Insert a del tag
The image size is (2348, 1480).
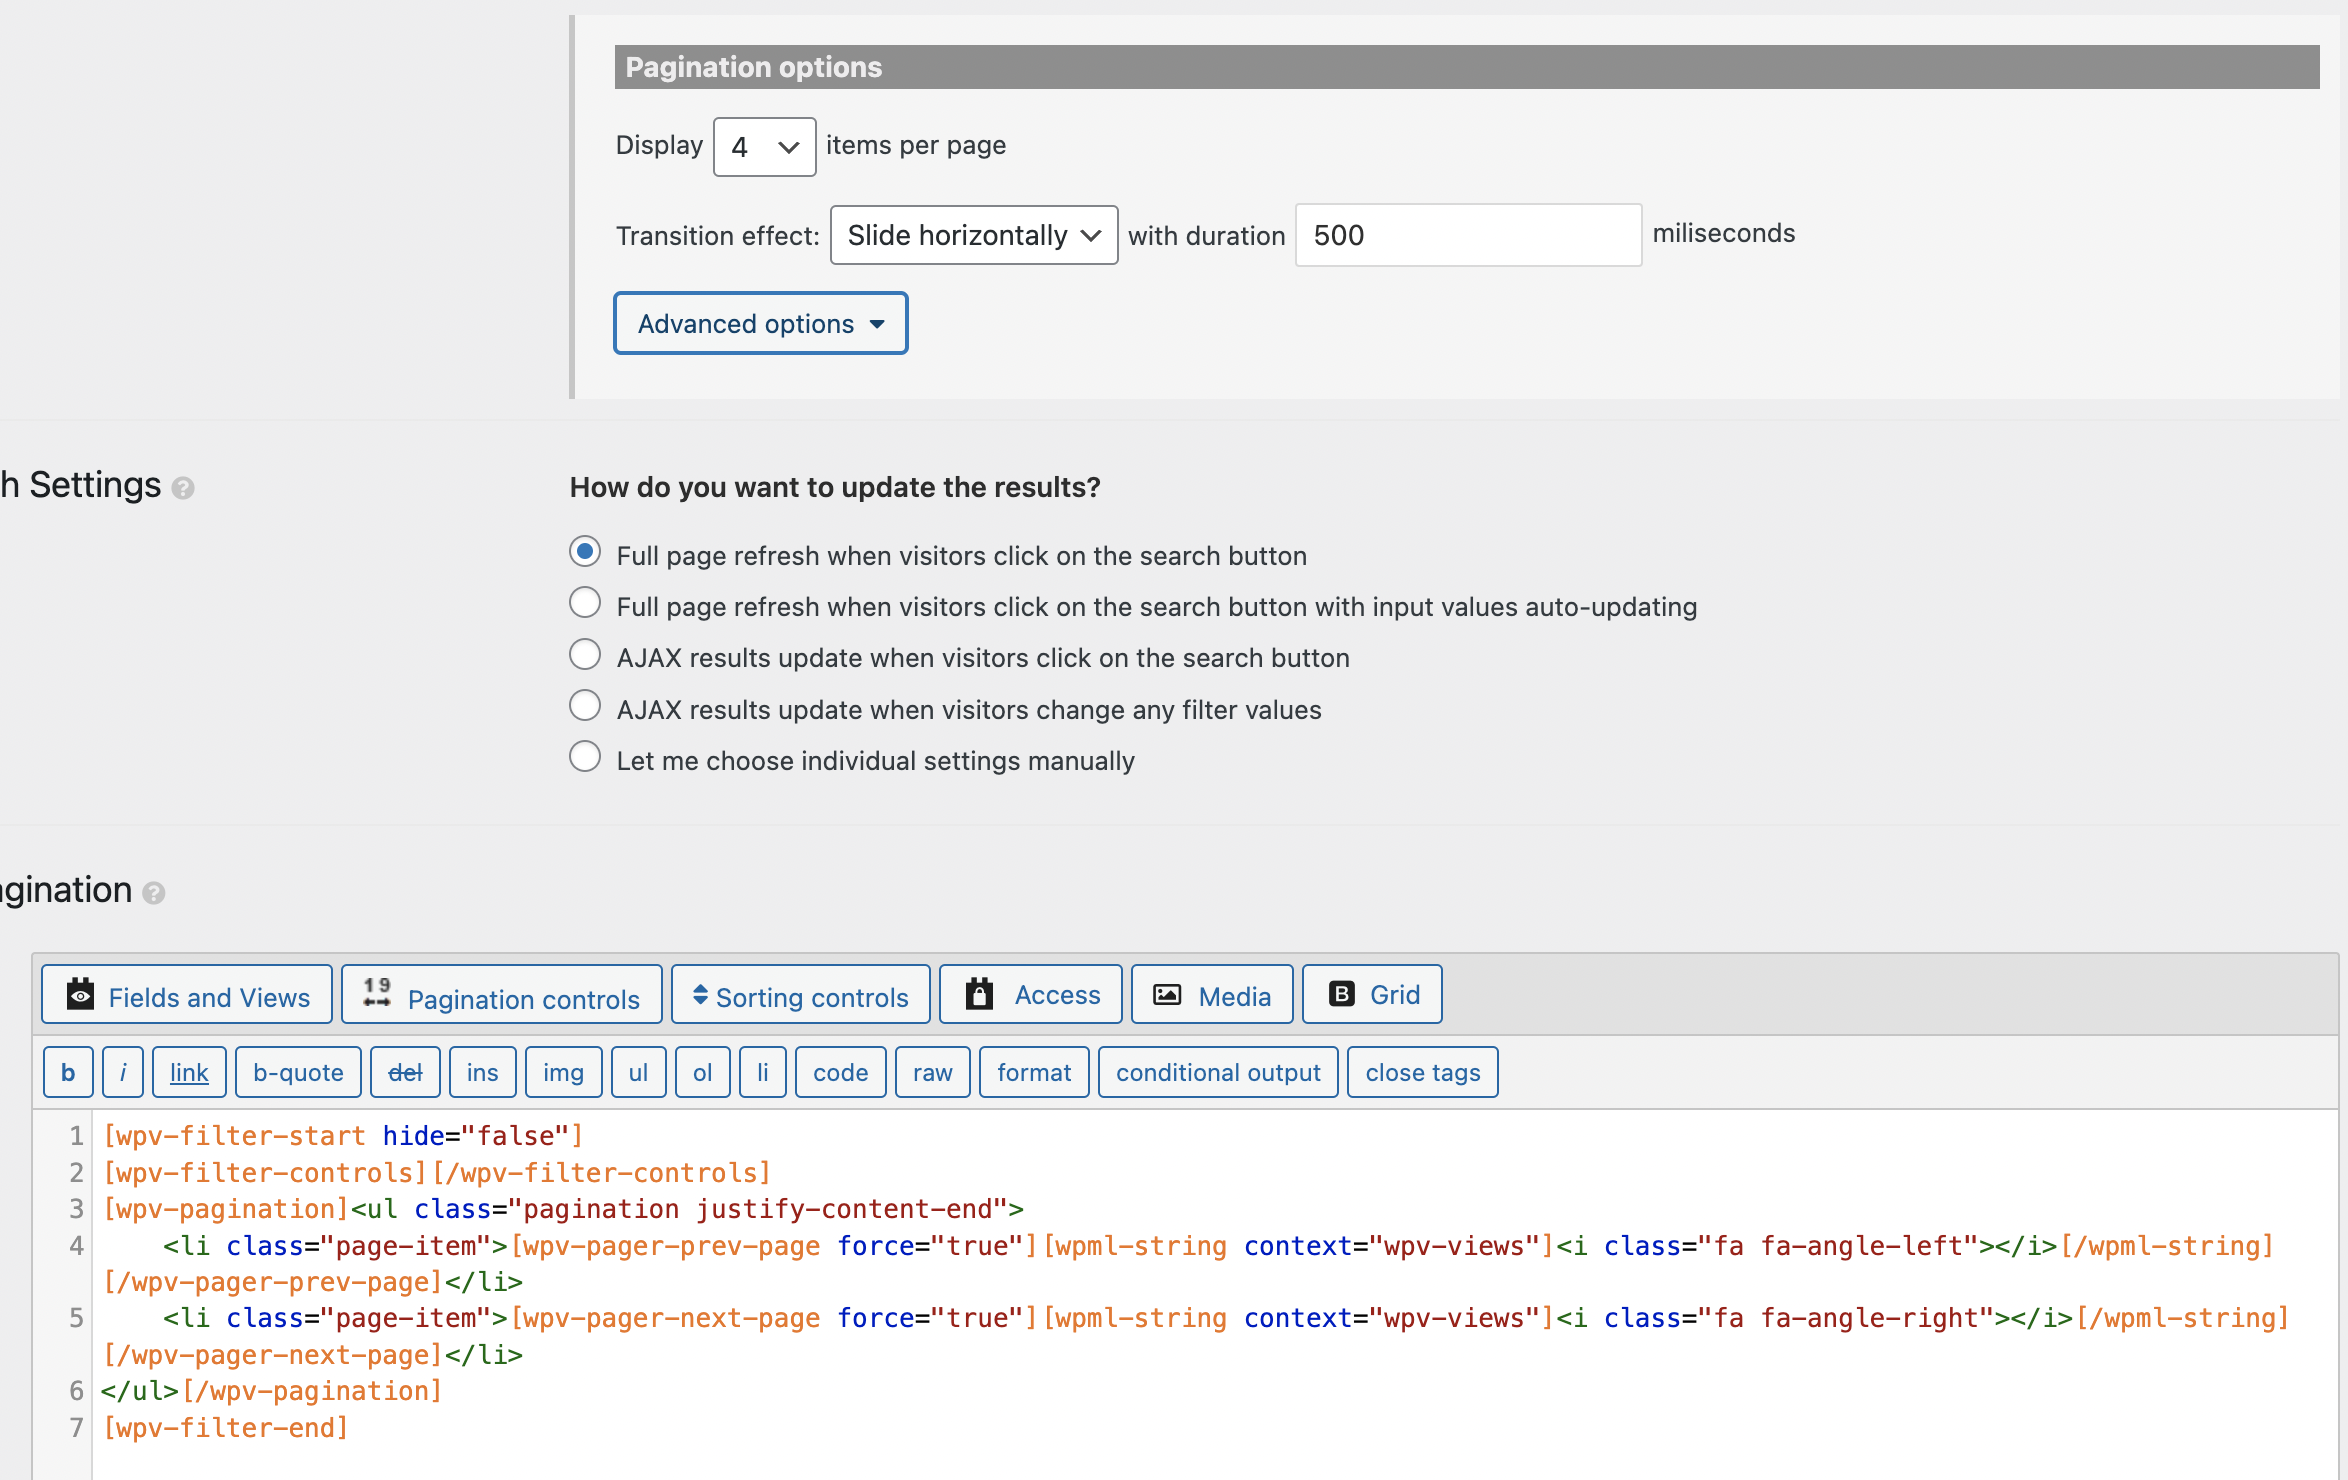point(405,1072)
